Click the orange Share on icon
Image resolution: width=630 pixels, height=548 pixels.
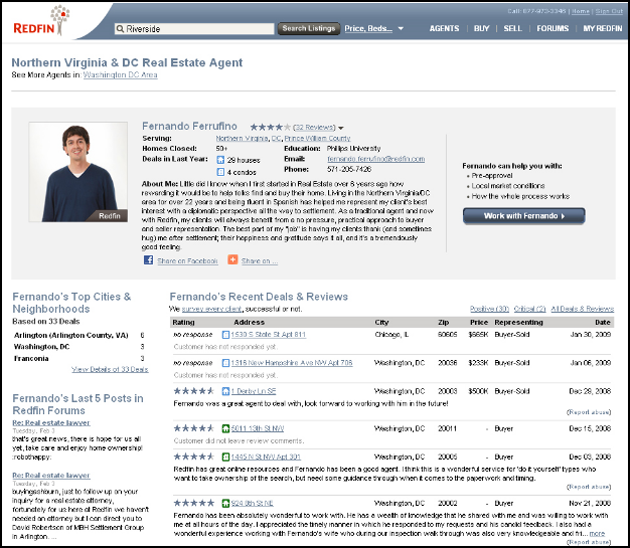tap(233, 260)
